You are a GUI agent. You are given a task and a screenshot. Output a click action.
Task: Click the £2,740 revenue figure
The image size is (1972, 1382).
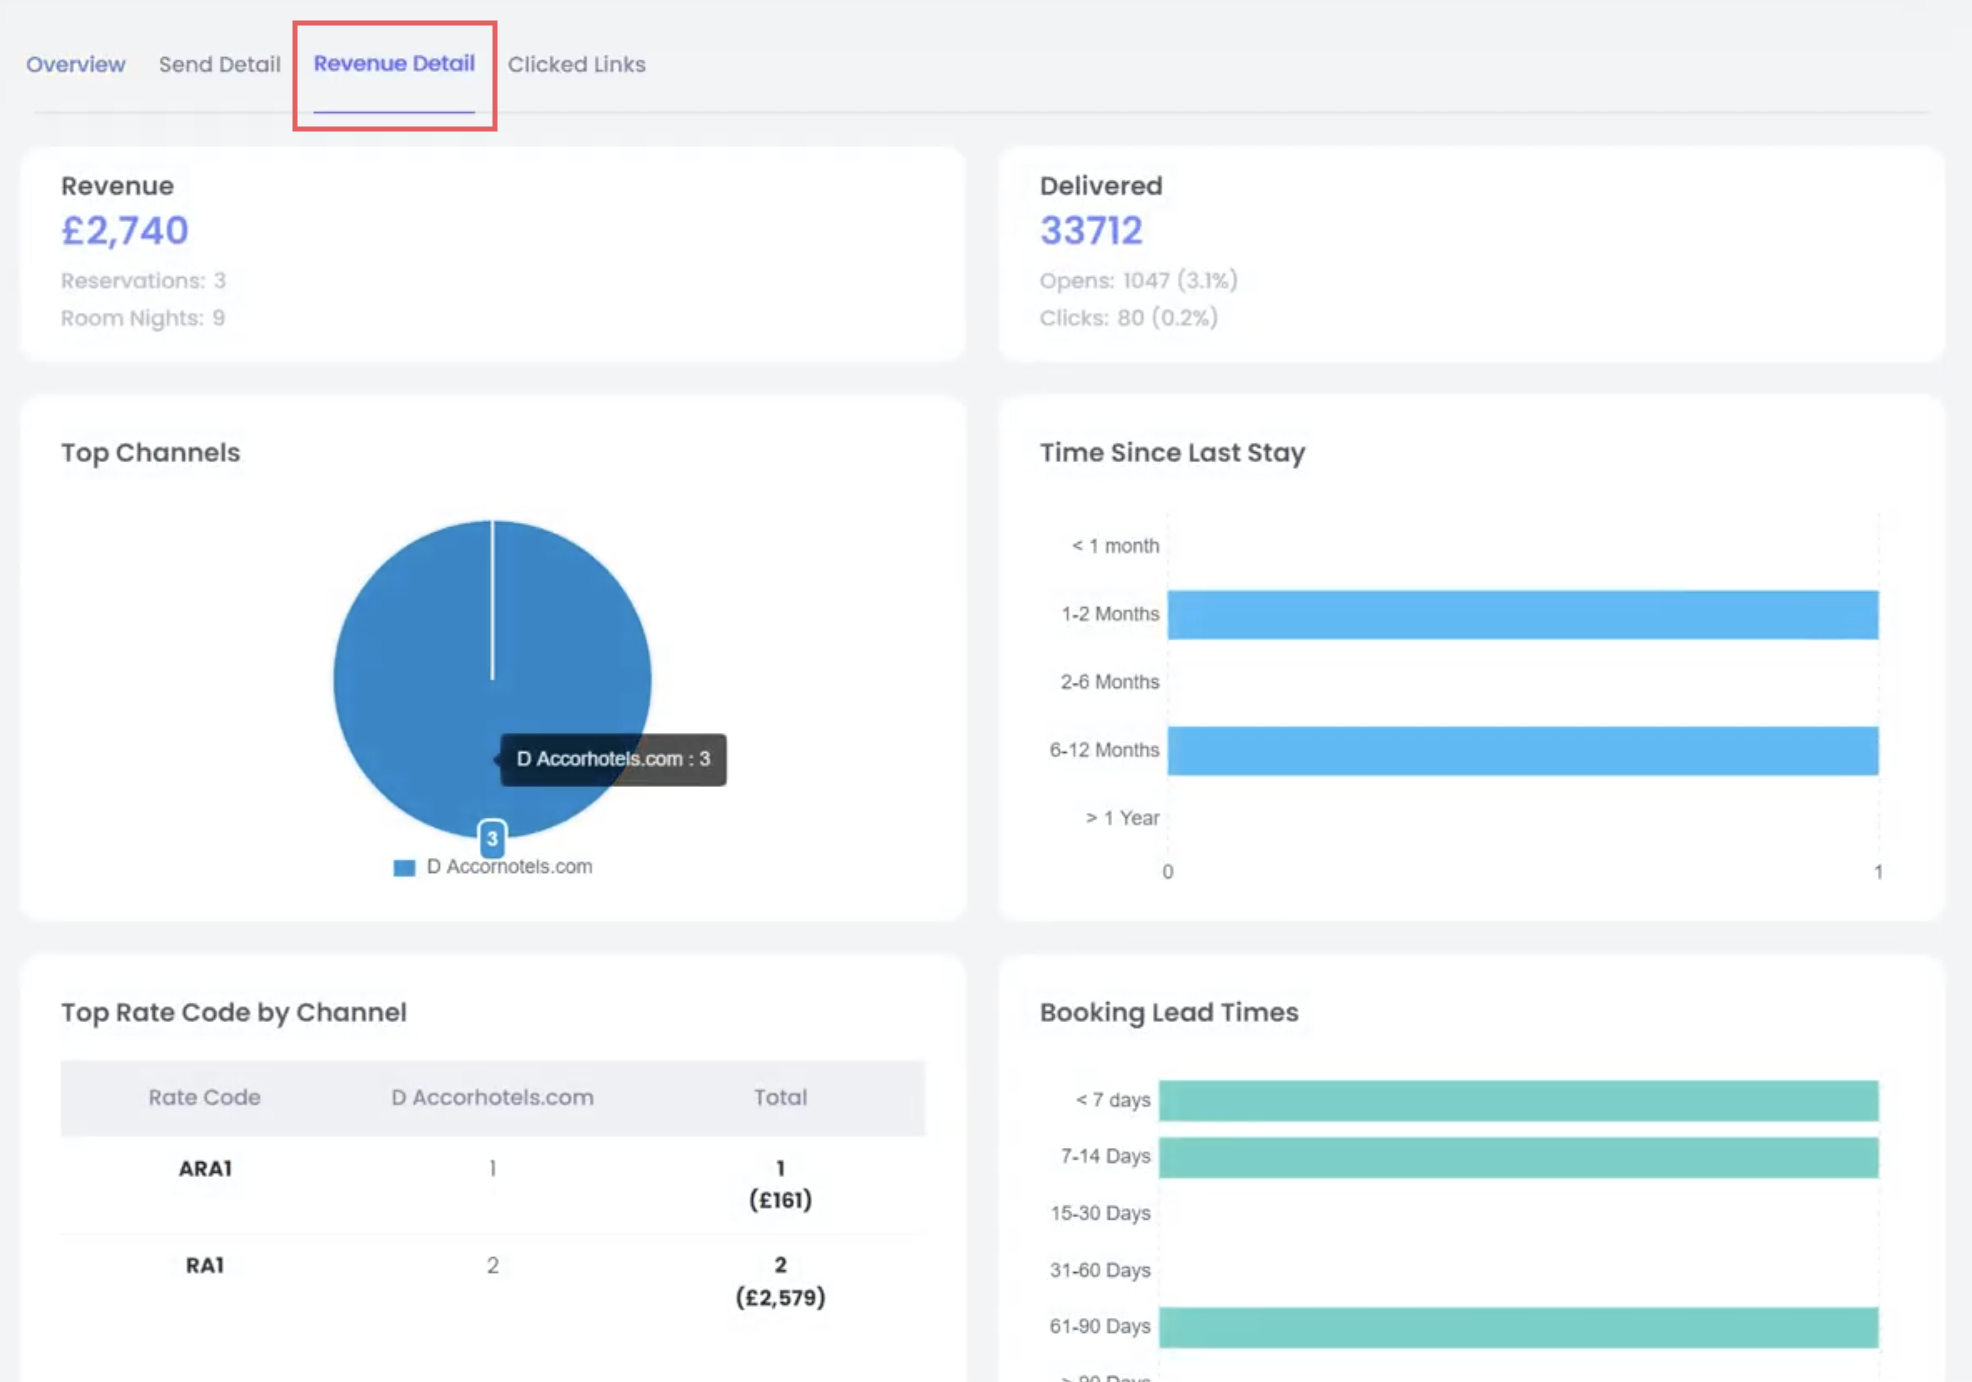click(x=125, y=231)
